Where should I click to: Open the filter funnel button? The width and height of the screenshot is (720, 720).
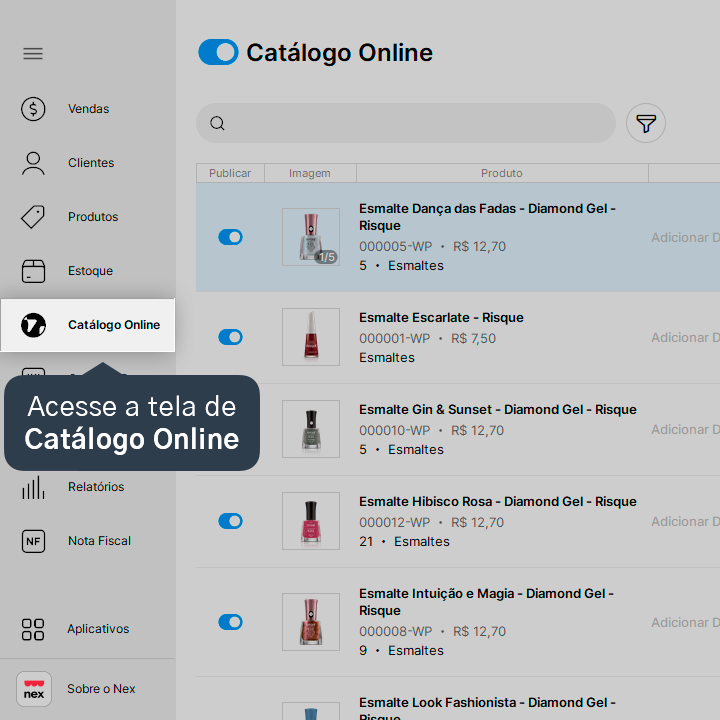coord(646,123)
